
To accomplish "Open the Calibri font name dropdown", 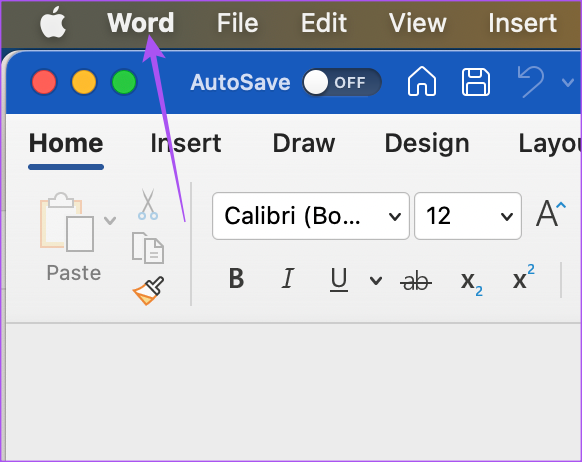I will tap(311, 216).
